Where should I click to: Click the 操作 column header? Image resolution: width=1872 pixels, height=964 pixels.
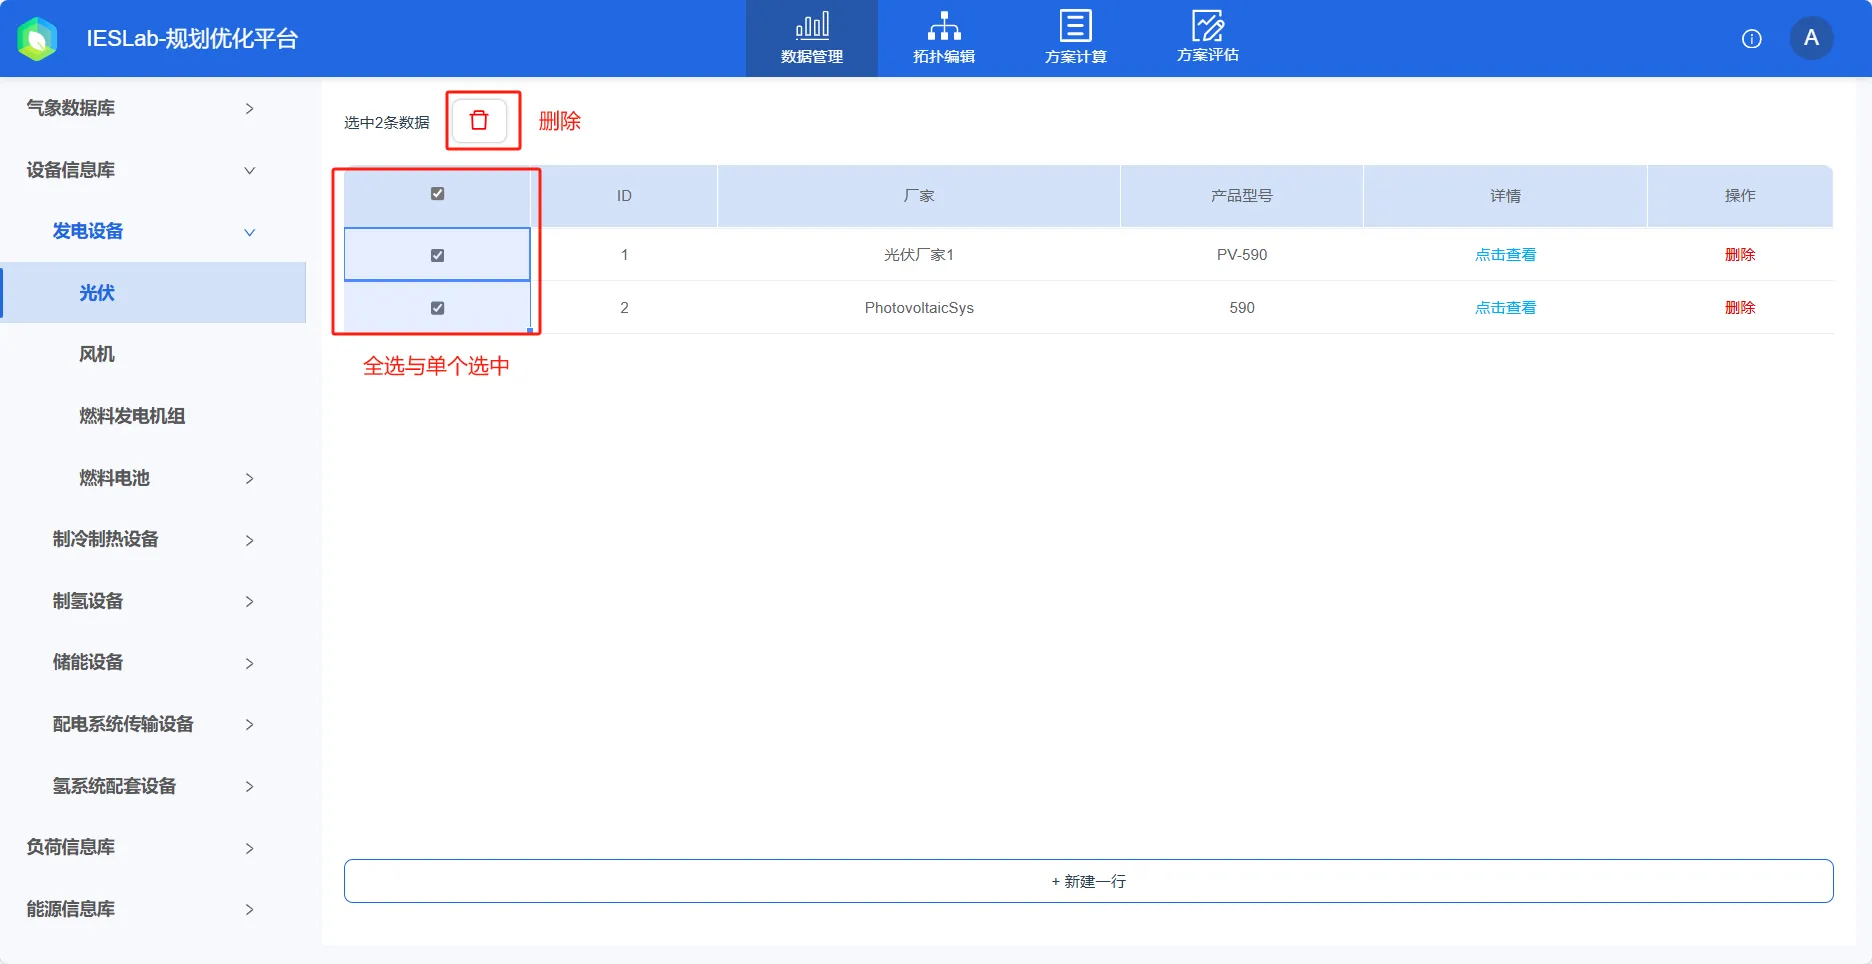(1740, 196)
